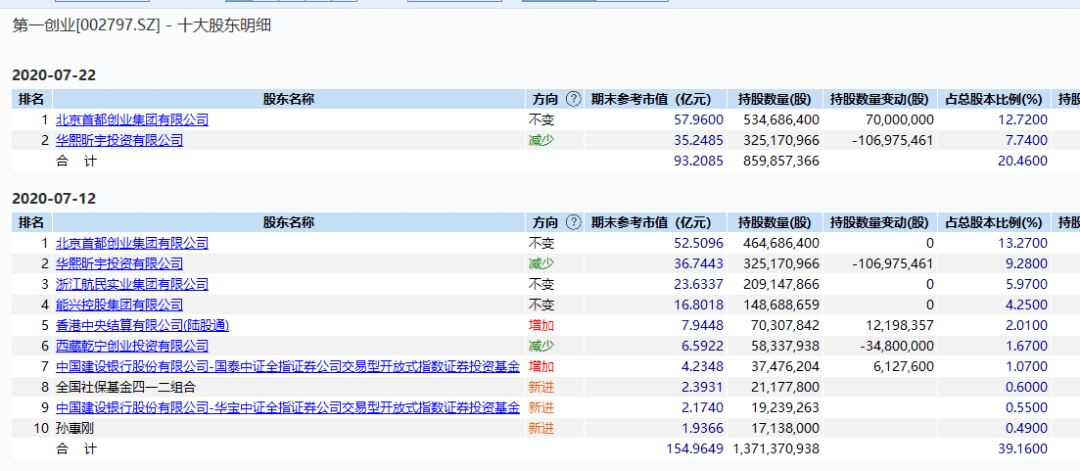Open 华熙昕宇投资有限公司 link under 2020-07-12

(x=119, y=264)
